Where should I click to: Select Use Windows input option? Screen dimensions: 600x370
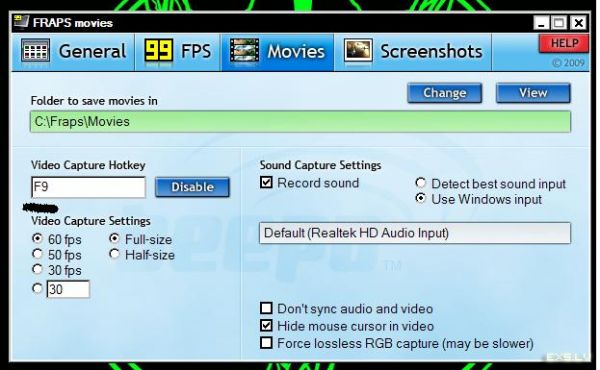click(x=421, y=198)
